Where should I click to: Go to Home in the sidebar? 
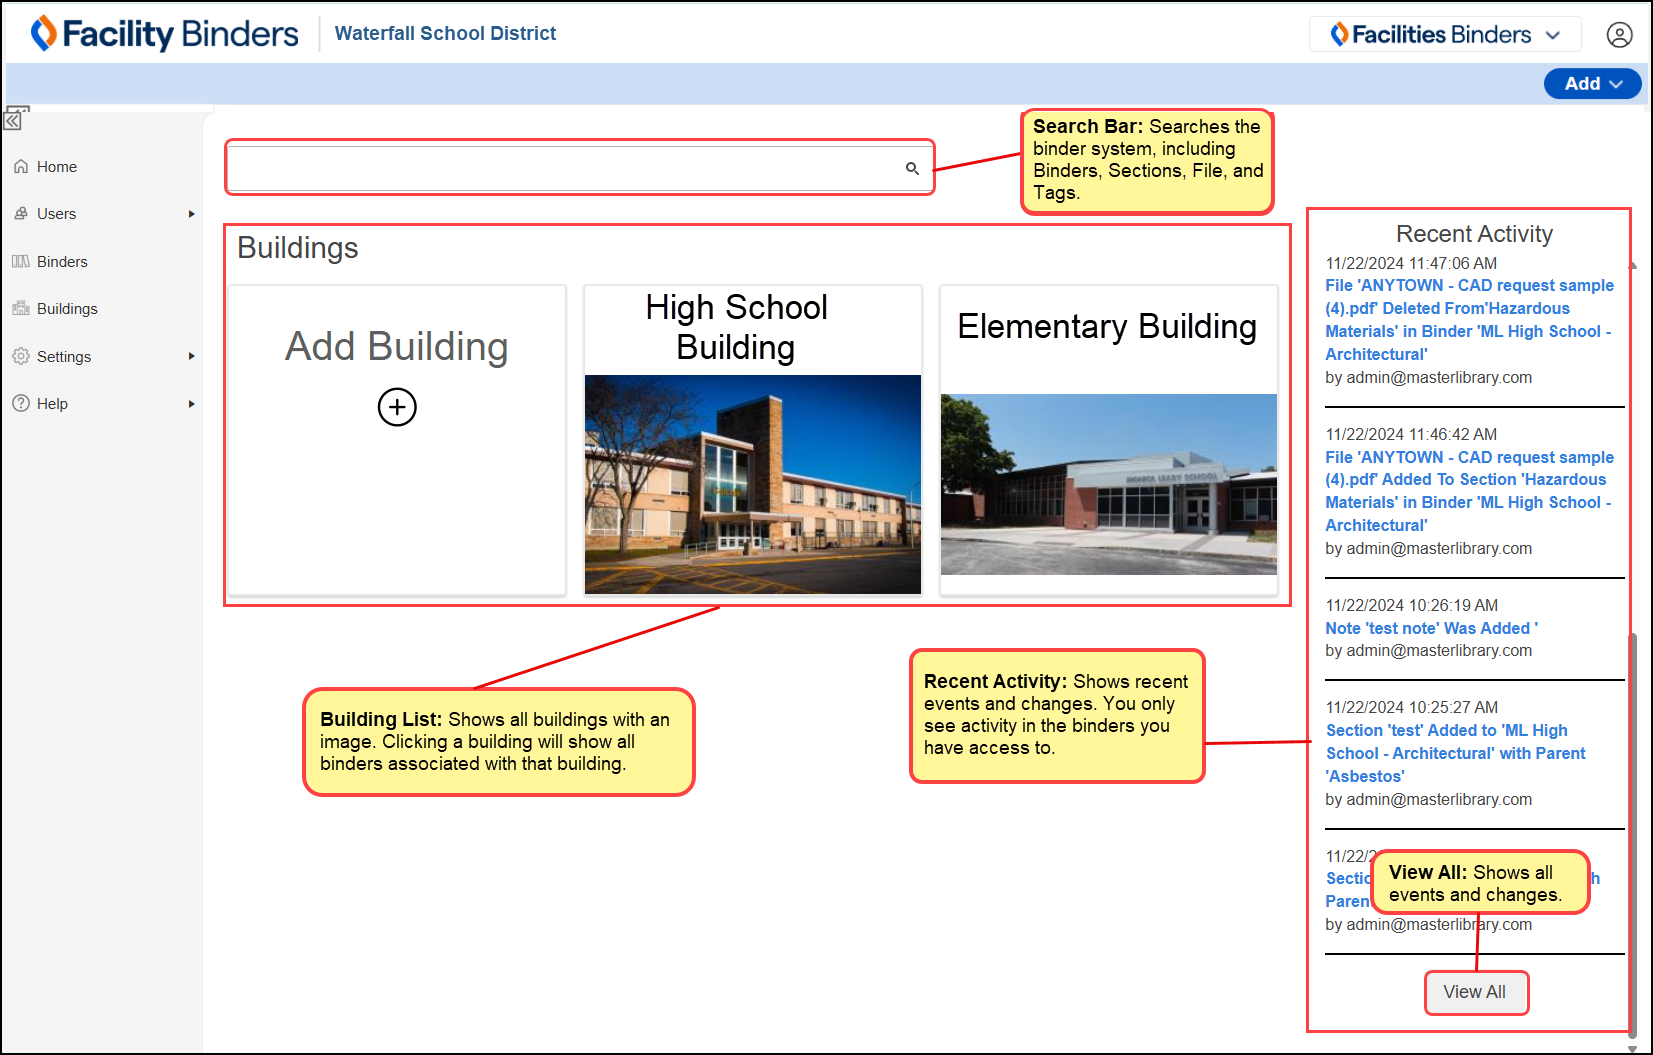point(57,167)
